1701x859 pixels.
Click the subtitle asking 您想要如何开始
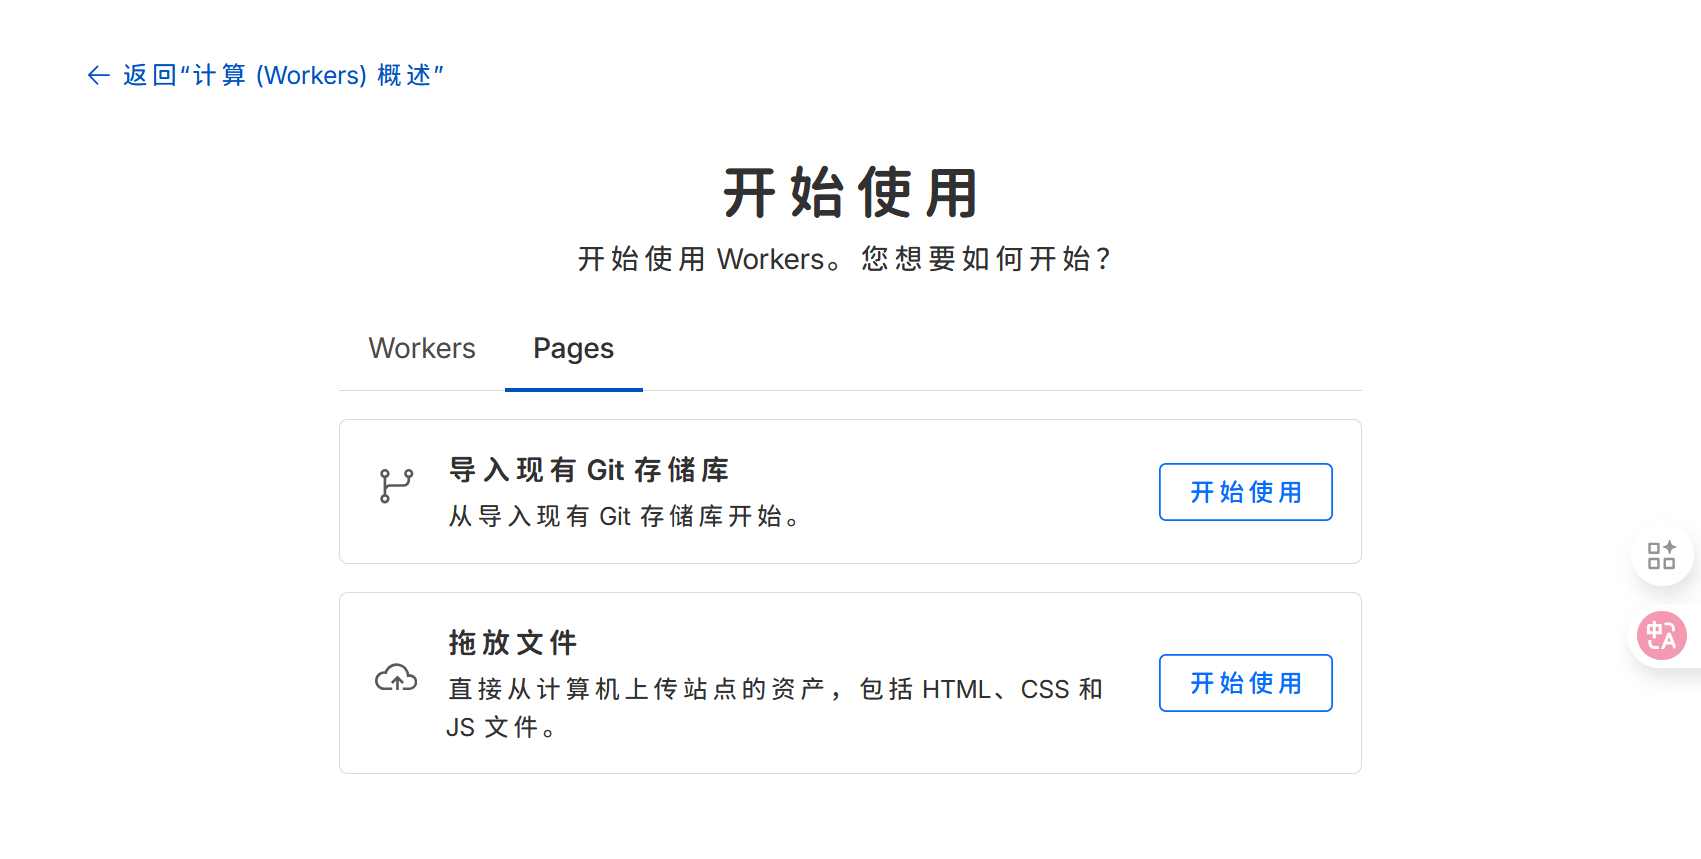click(985, 260)
